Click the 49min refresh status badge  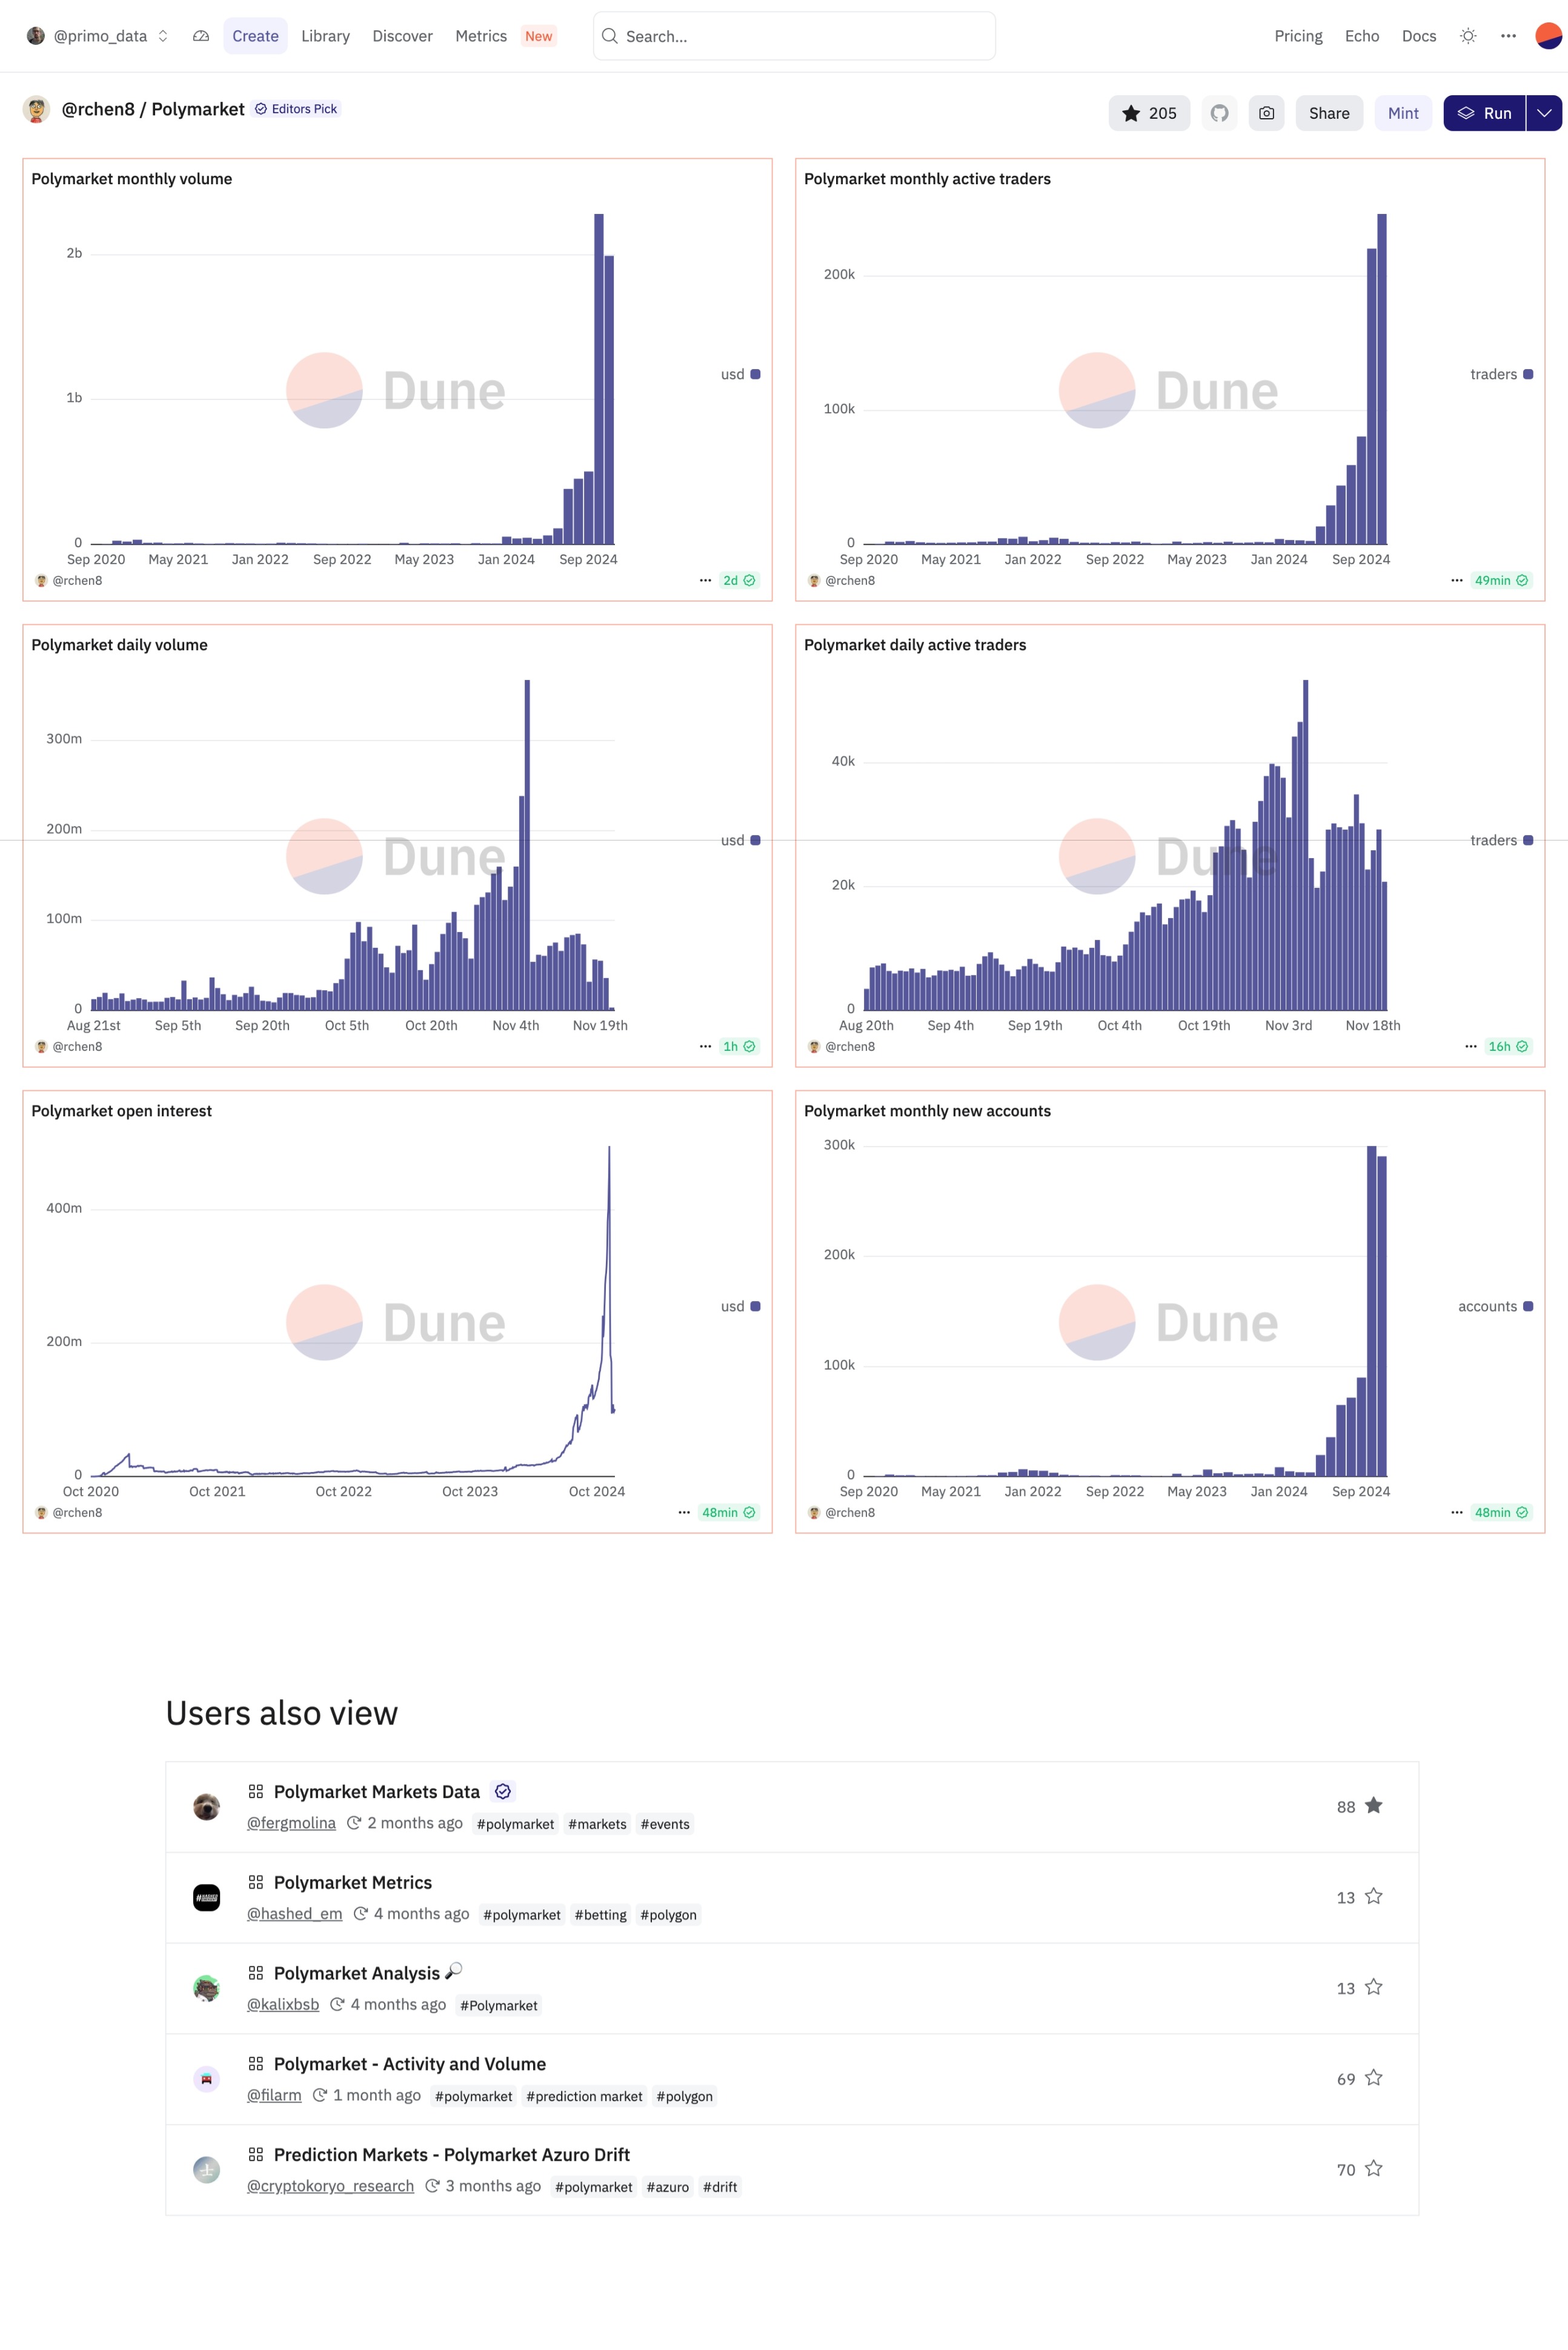1501,580
